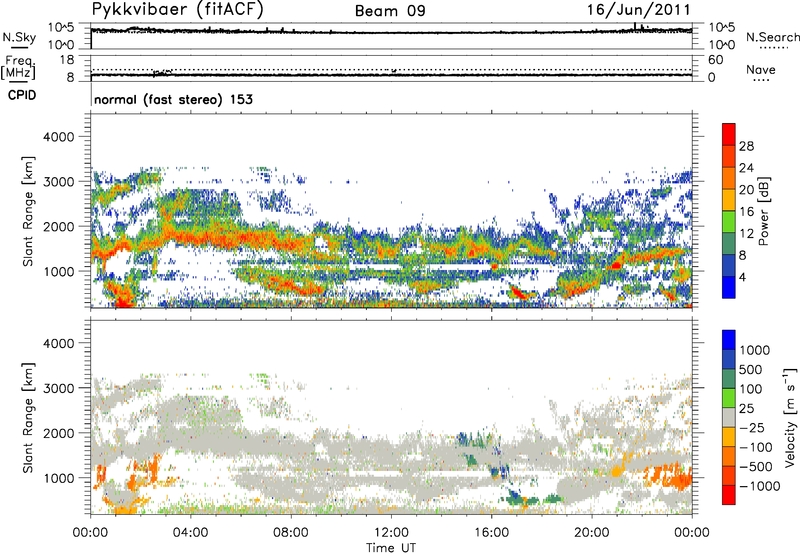This screenshot has height=554, width=800.
Task: Click the Pykkvibaer (fitACF) plot title
Action: [177, 9]
